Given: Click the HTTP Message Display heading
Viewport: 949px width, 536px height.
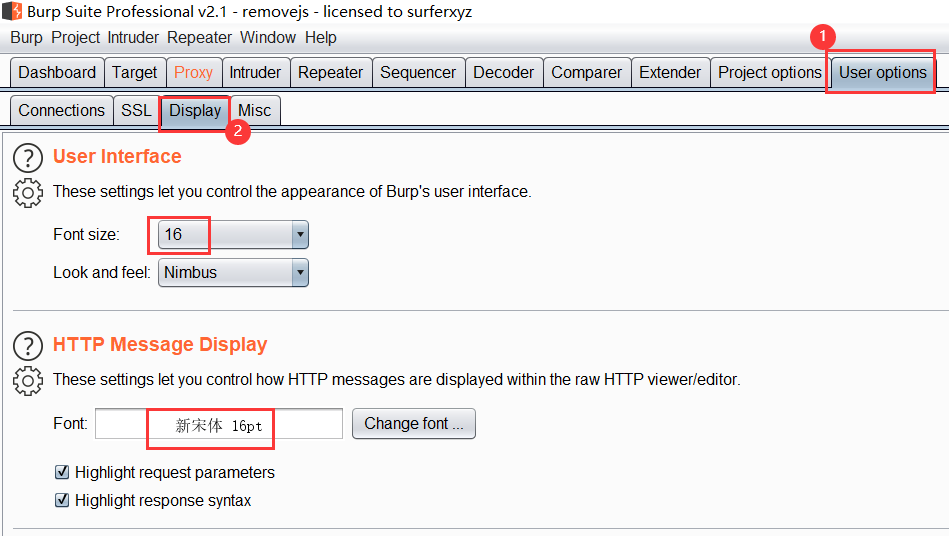Looking at the screenshot, I should [x=160, y=345].
